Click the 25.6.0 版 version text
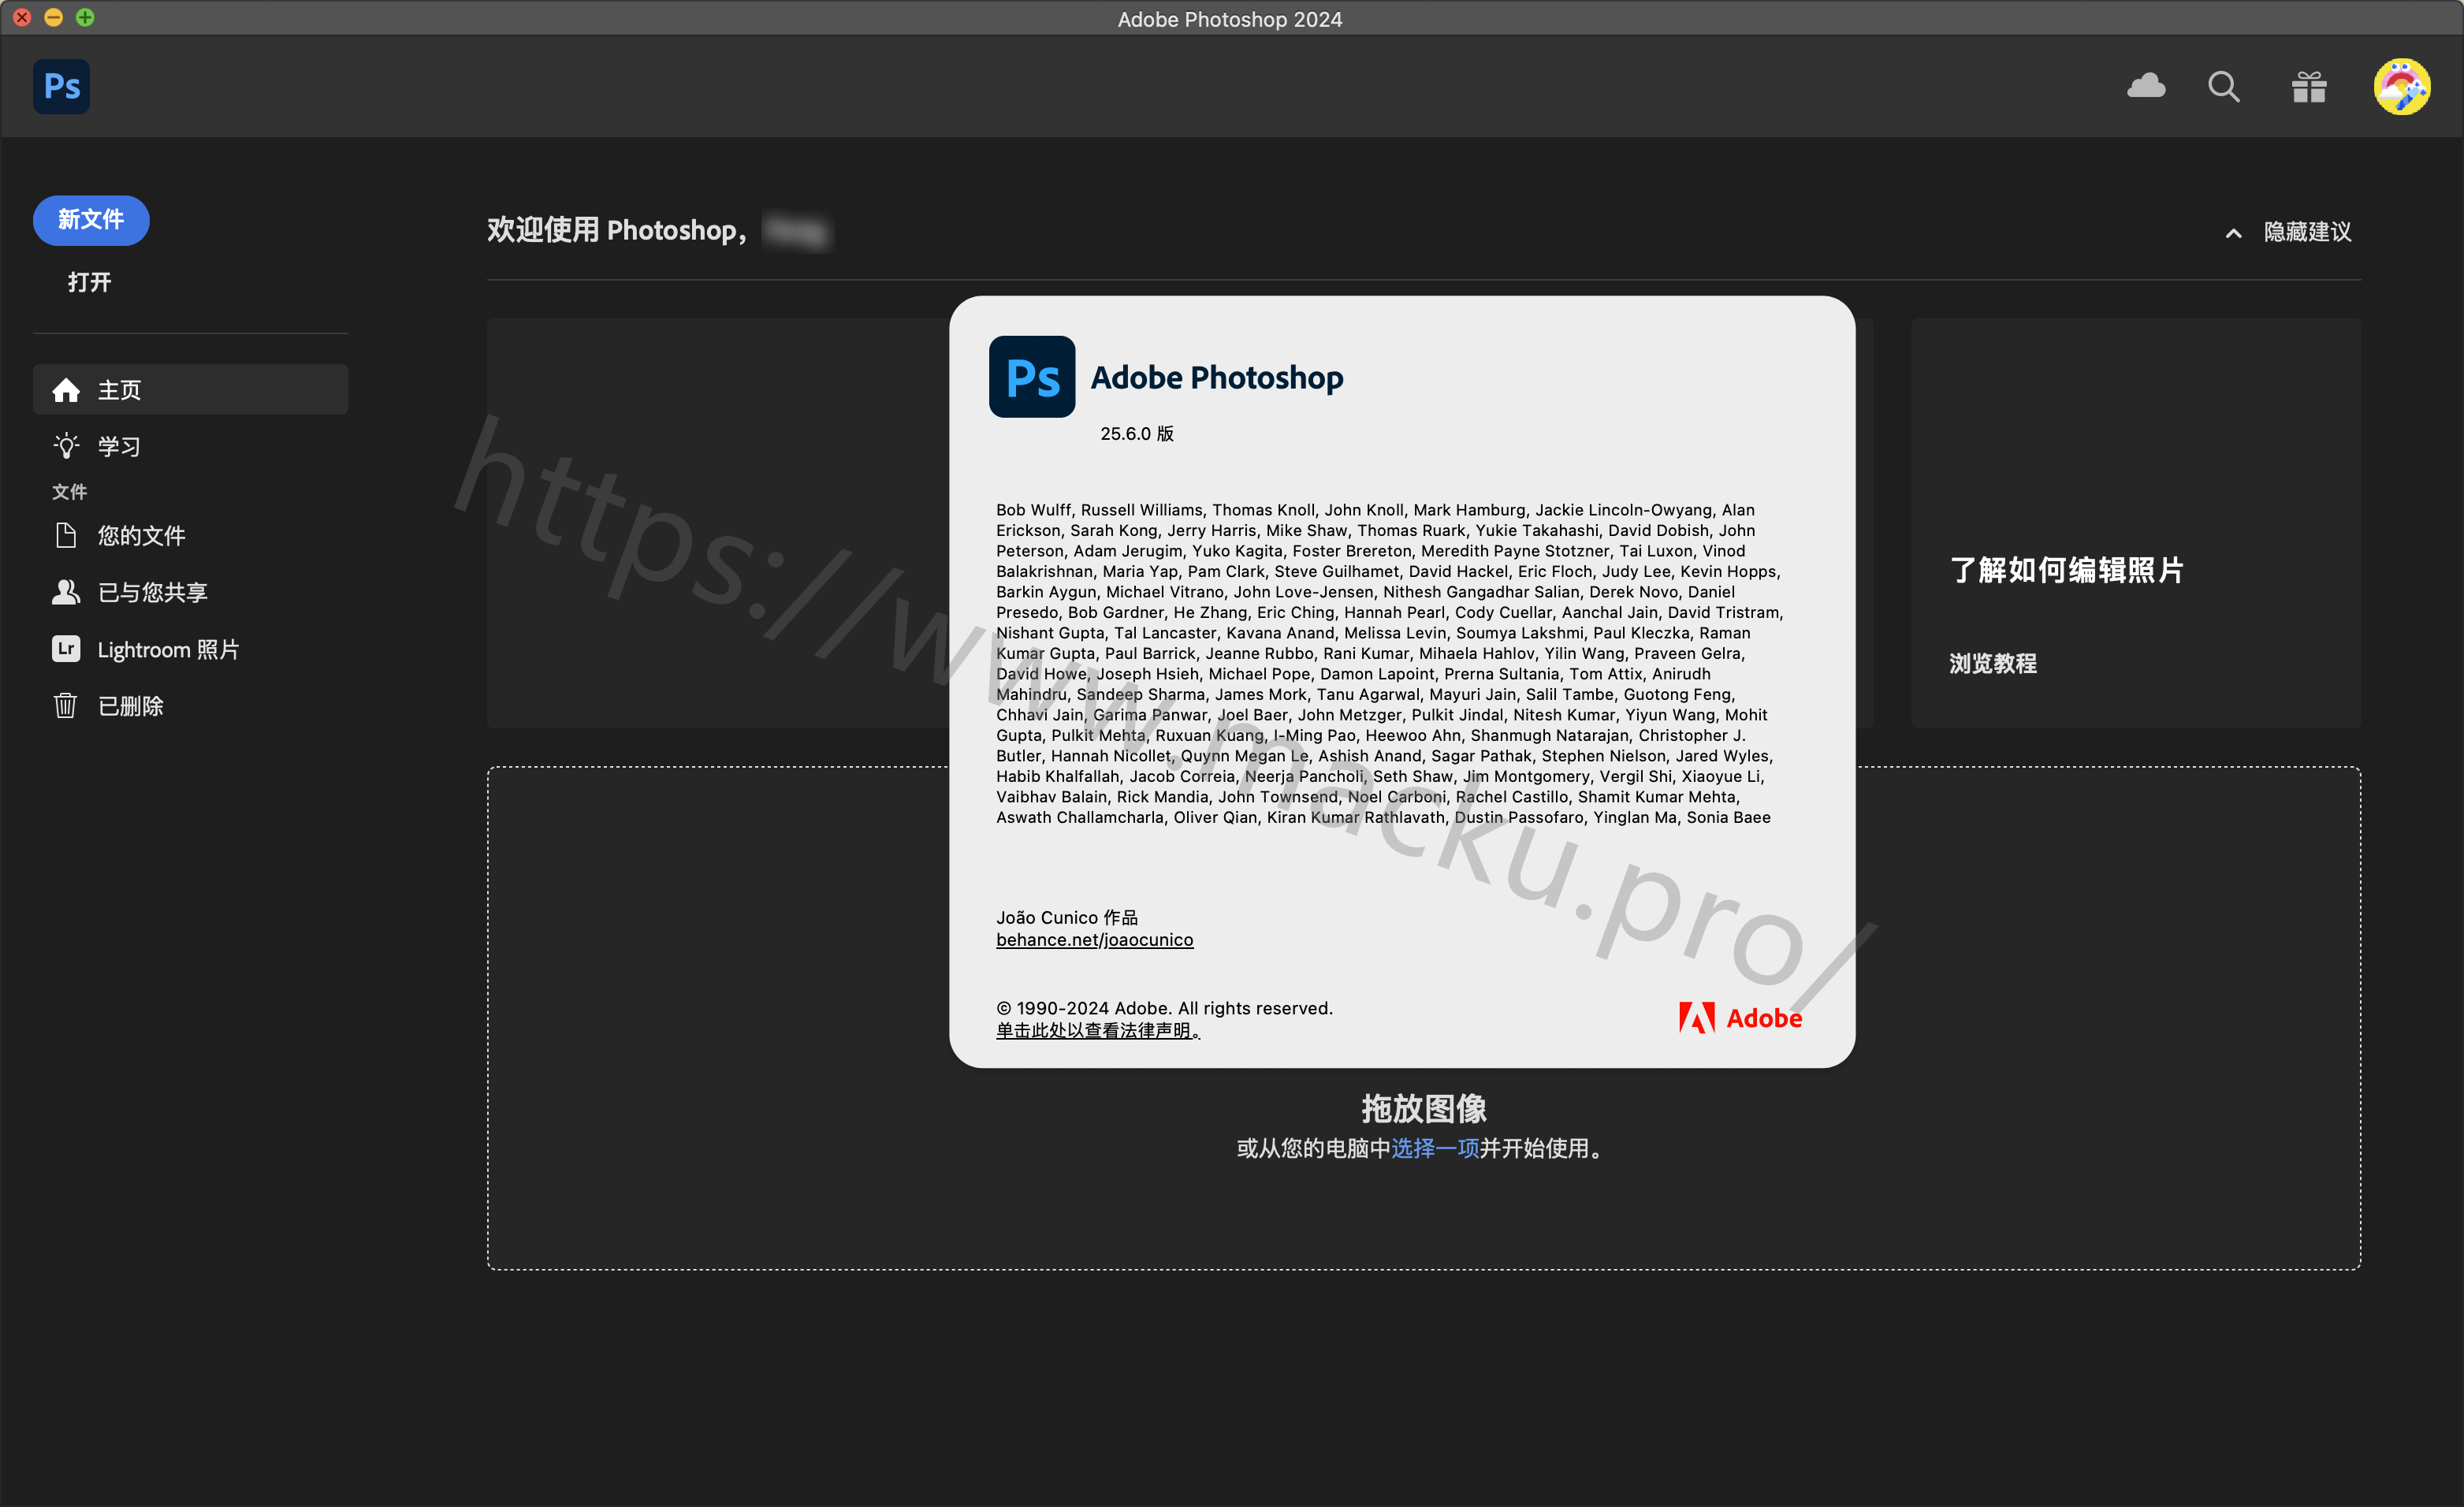 [1137, 434]
